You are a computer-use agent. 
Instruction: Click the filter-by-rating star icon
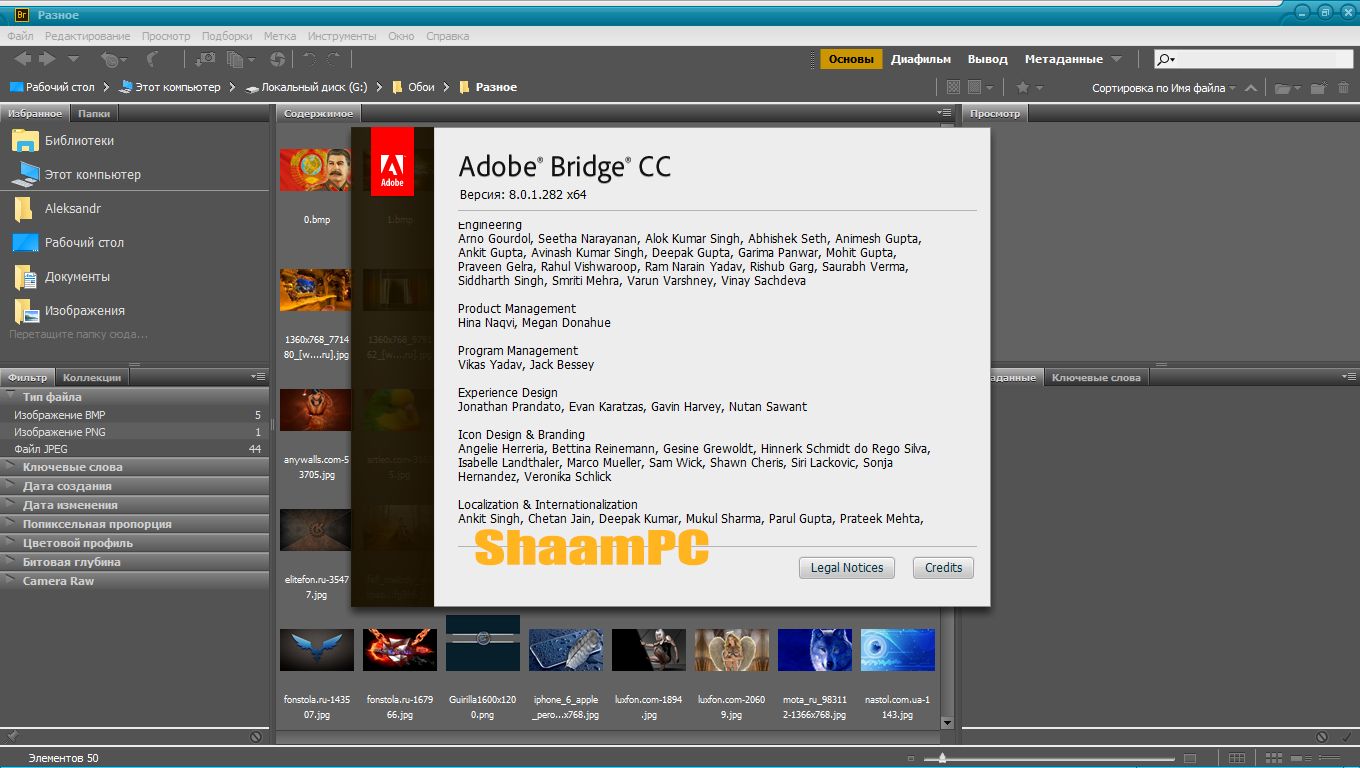coord(1022,87)
